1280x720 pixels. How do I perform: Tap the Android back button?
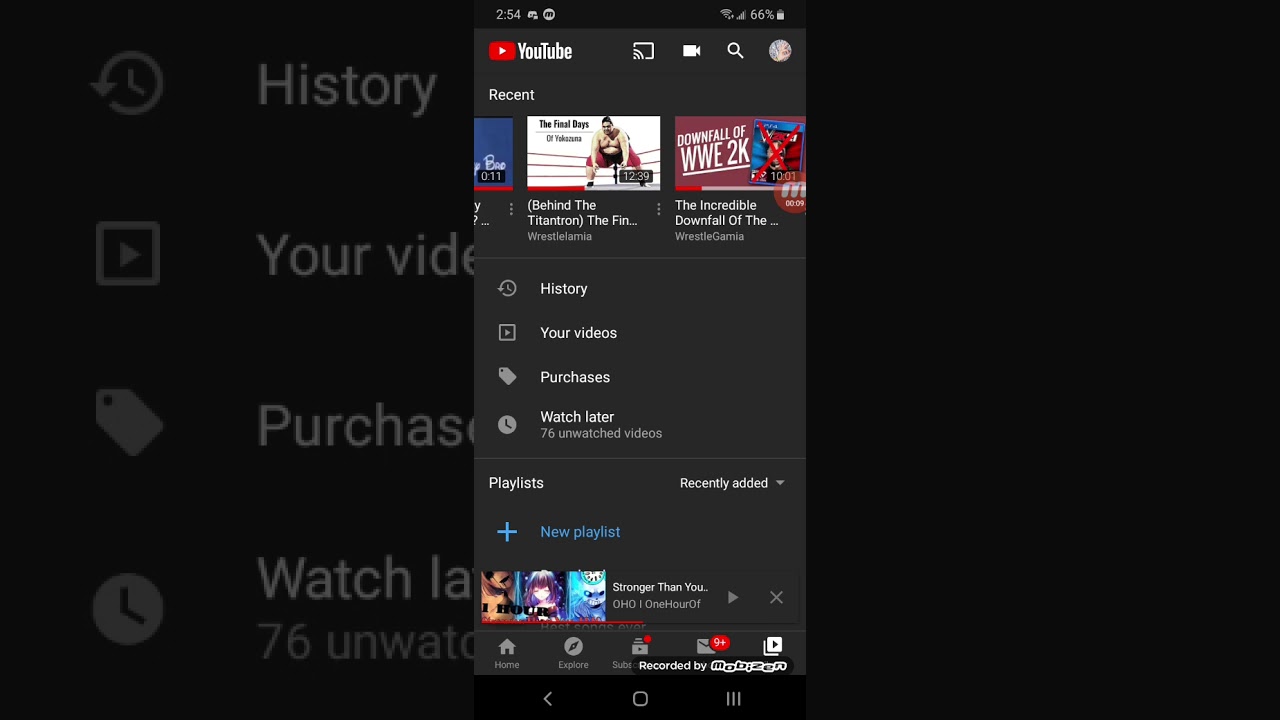pyautogui.click(x=547, y=699)
